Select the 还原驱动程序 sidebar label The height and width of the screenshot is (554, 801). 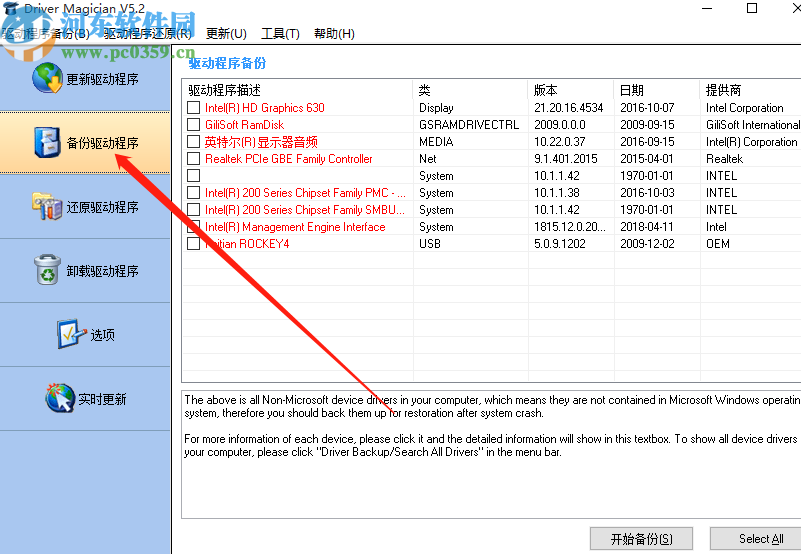[103, 207]
